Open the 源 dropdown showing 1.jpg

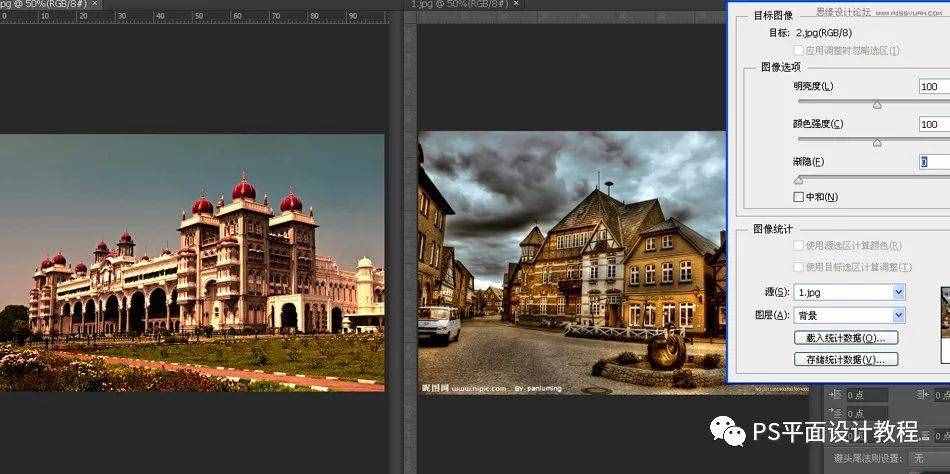849,292
